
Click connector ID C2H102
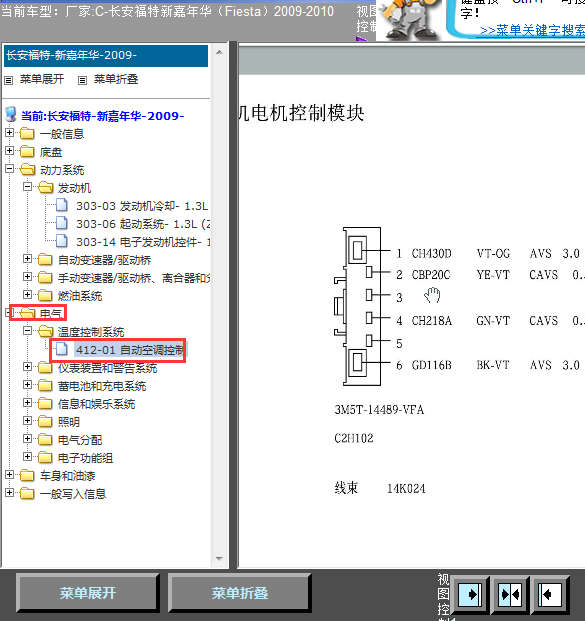[x=354, y=438]
